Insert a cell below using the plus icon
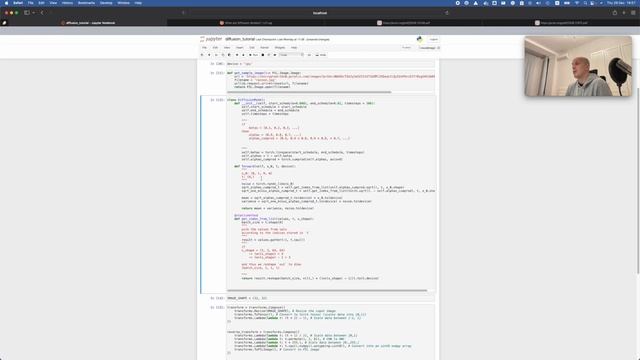The image size is (640, 360). pyautogui.click(x=209, y=55)
